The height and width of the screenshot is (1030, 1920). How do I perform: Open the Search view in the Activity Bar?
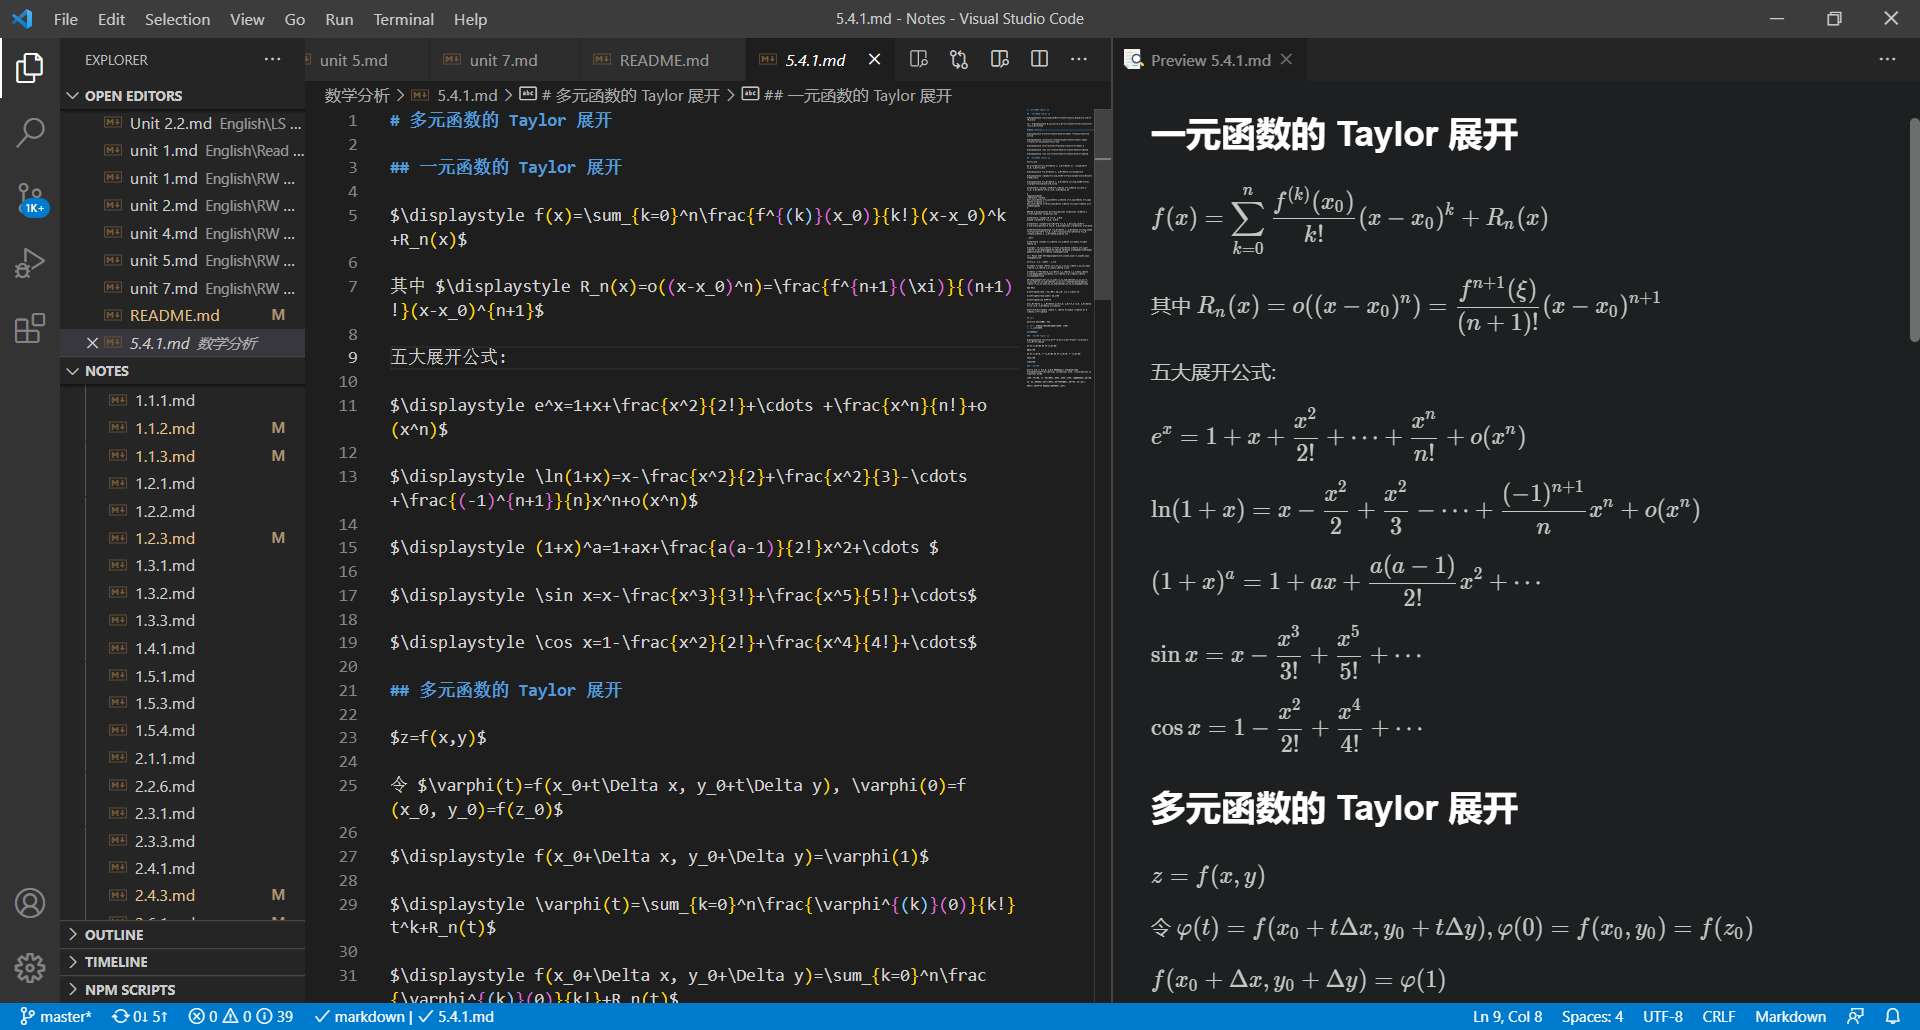coord(30,131)
